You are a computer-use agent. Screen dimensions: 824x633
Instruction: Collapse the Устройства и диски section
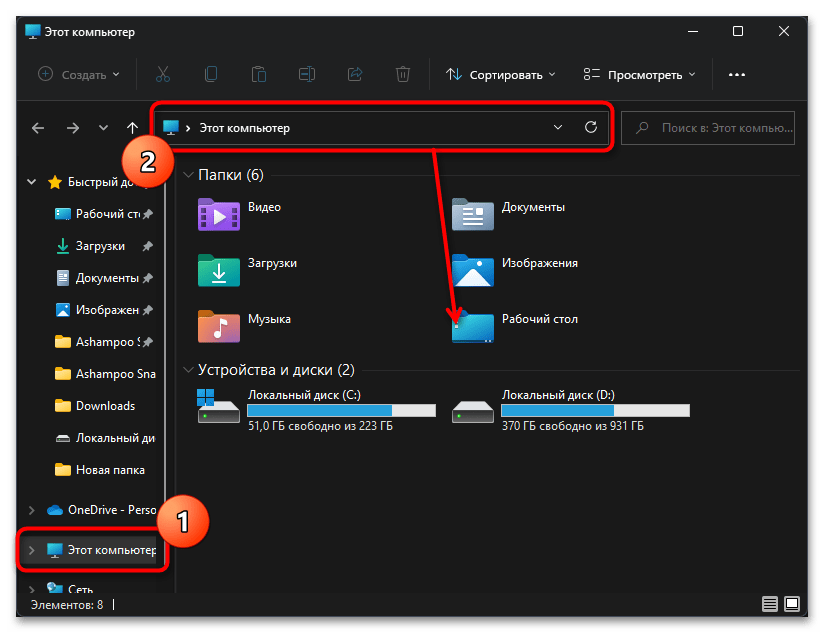tap(188, 370)
